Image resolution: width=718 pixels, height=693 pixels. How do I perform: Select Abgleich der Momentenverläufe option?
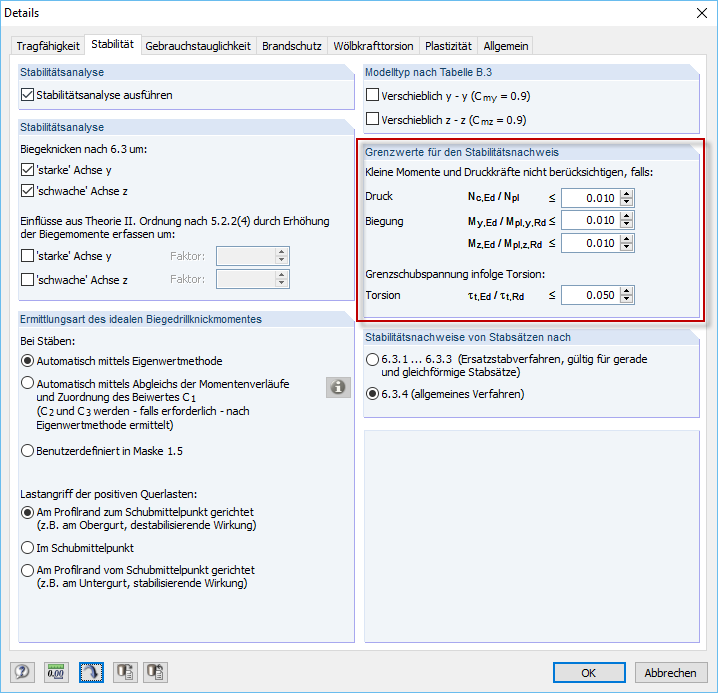27,383
